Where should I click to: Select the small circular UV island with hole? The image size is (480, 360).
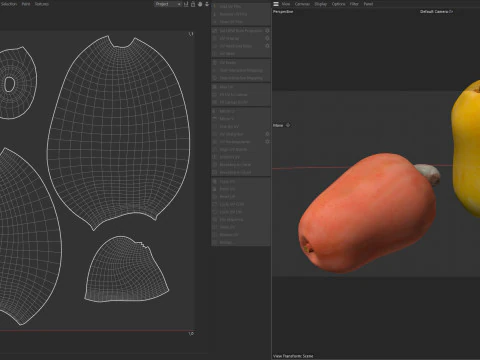point(17,83)
